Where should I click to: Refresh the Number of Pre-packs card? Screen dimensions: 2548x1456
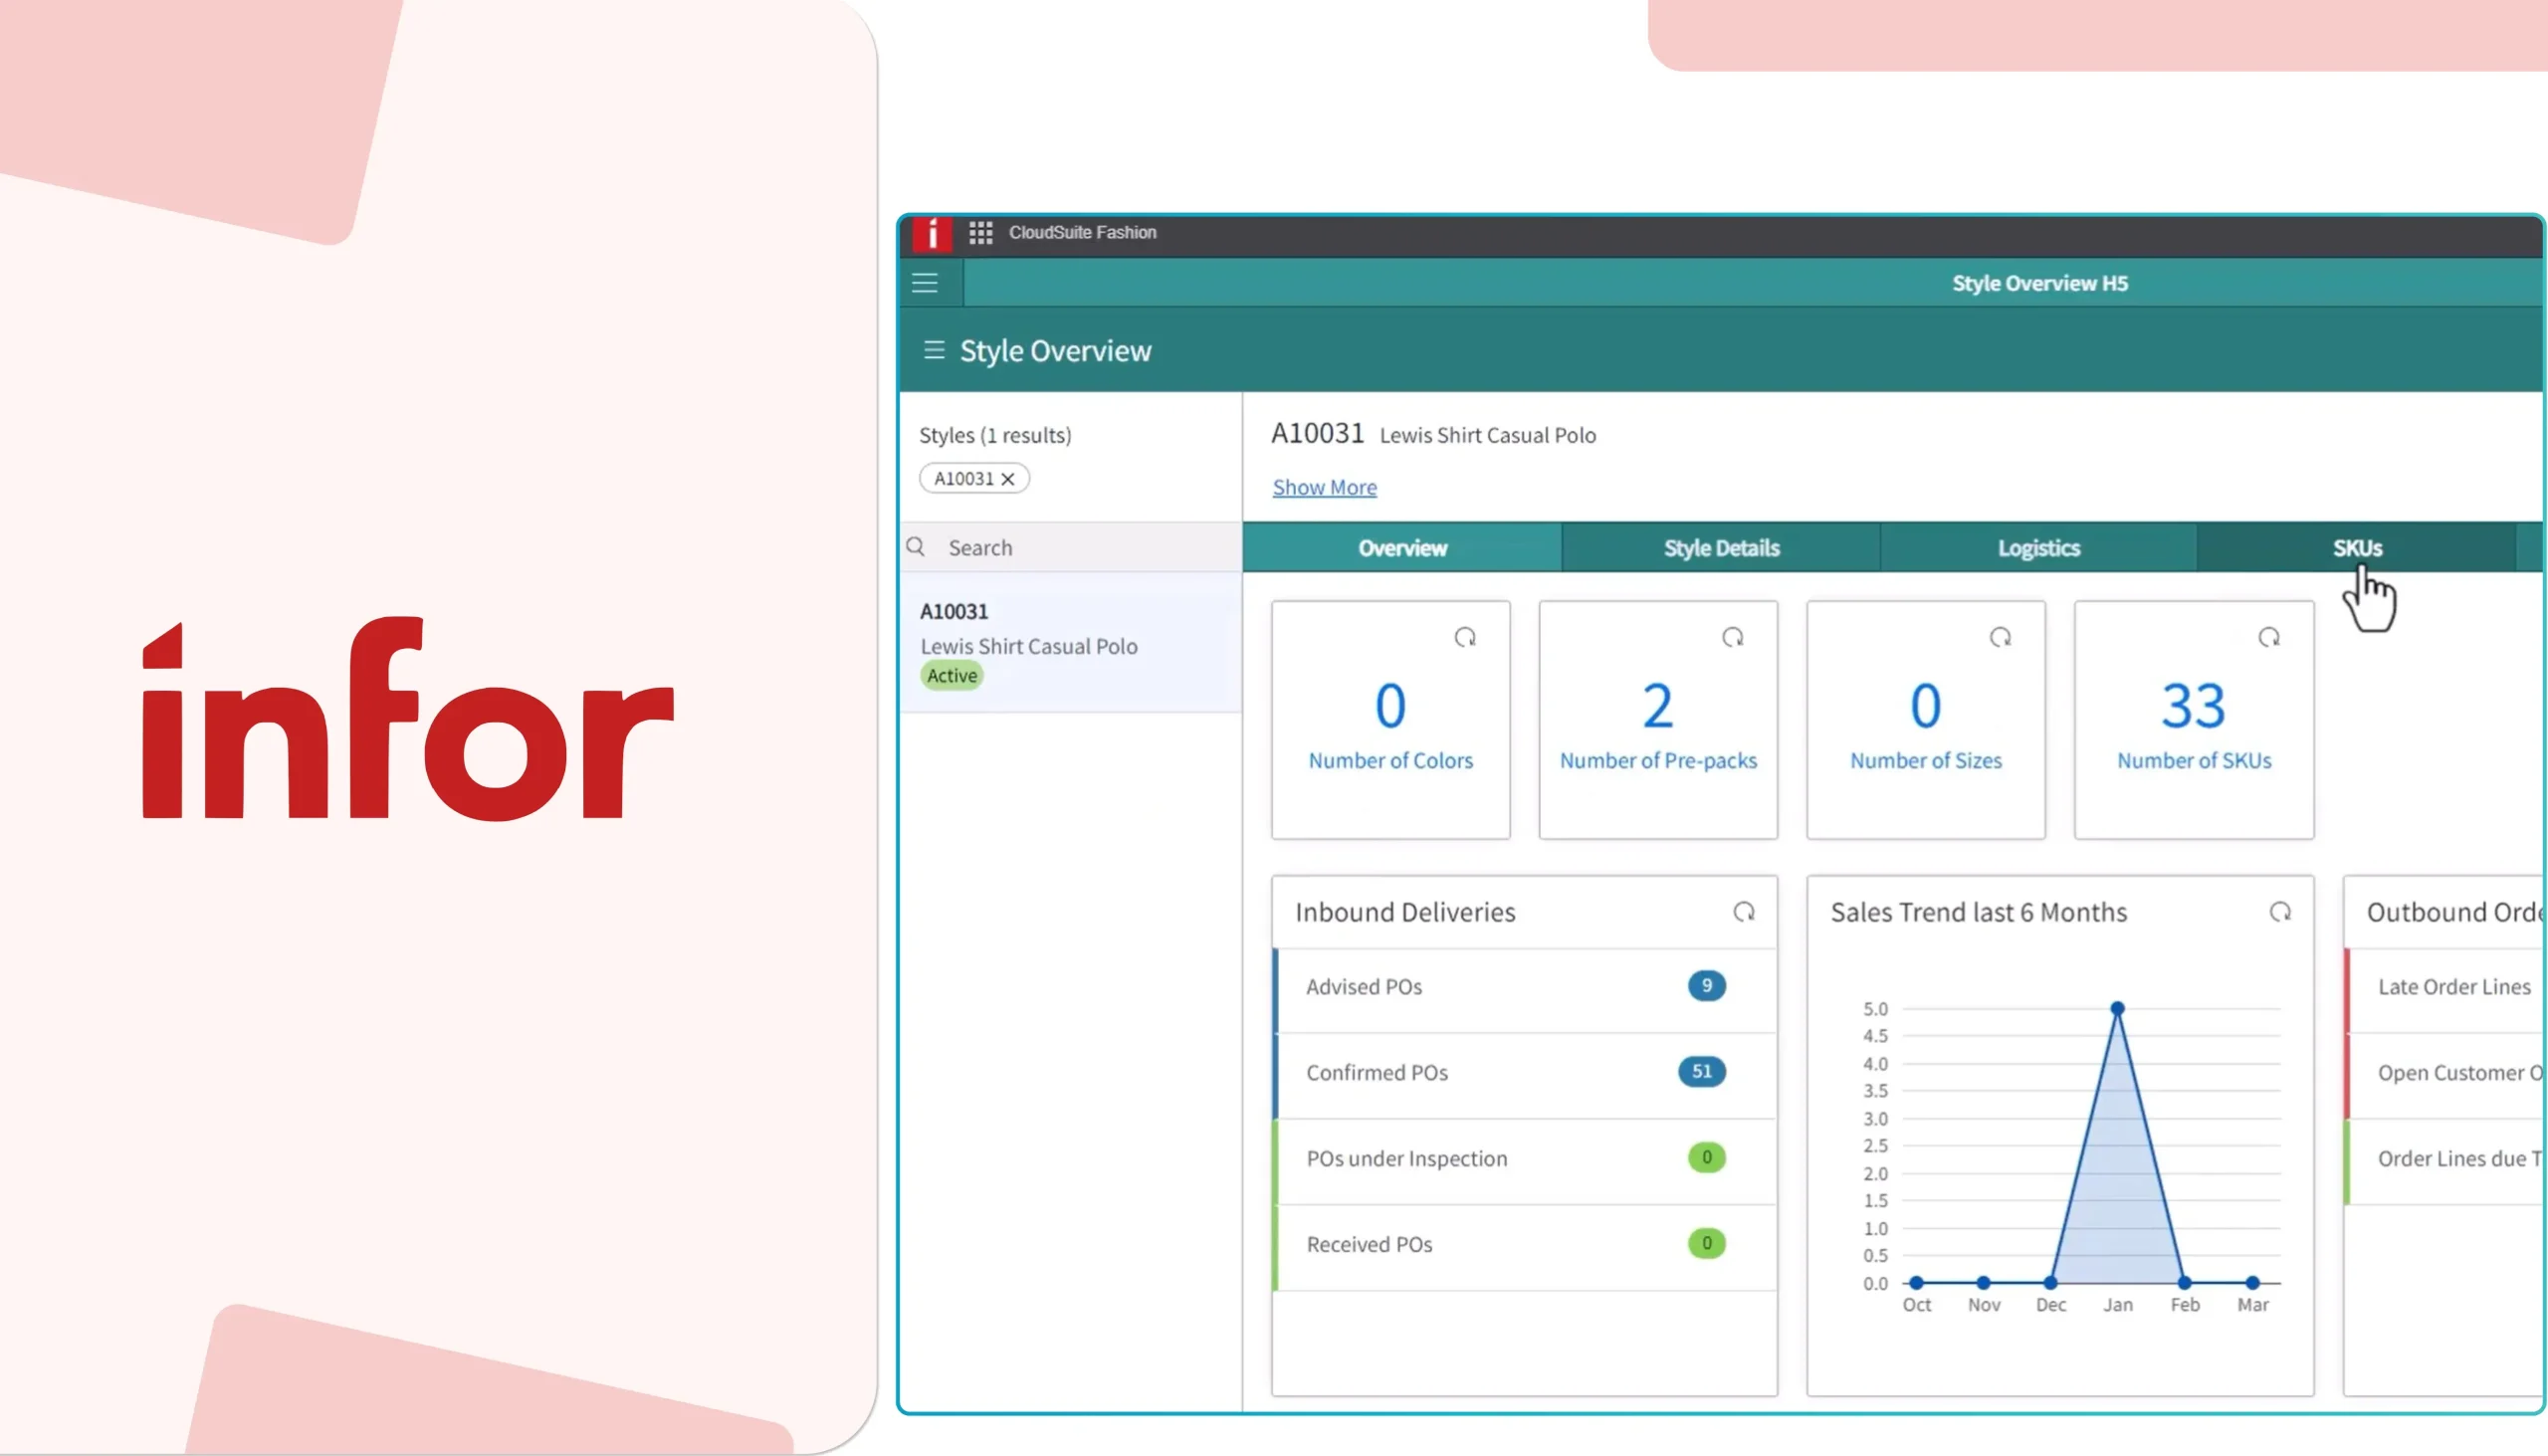coord(1733,637)
